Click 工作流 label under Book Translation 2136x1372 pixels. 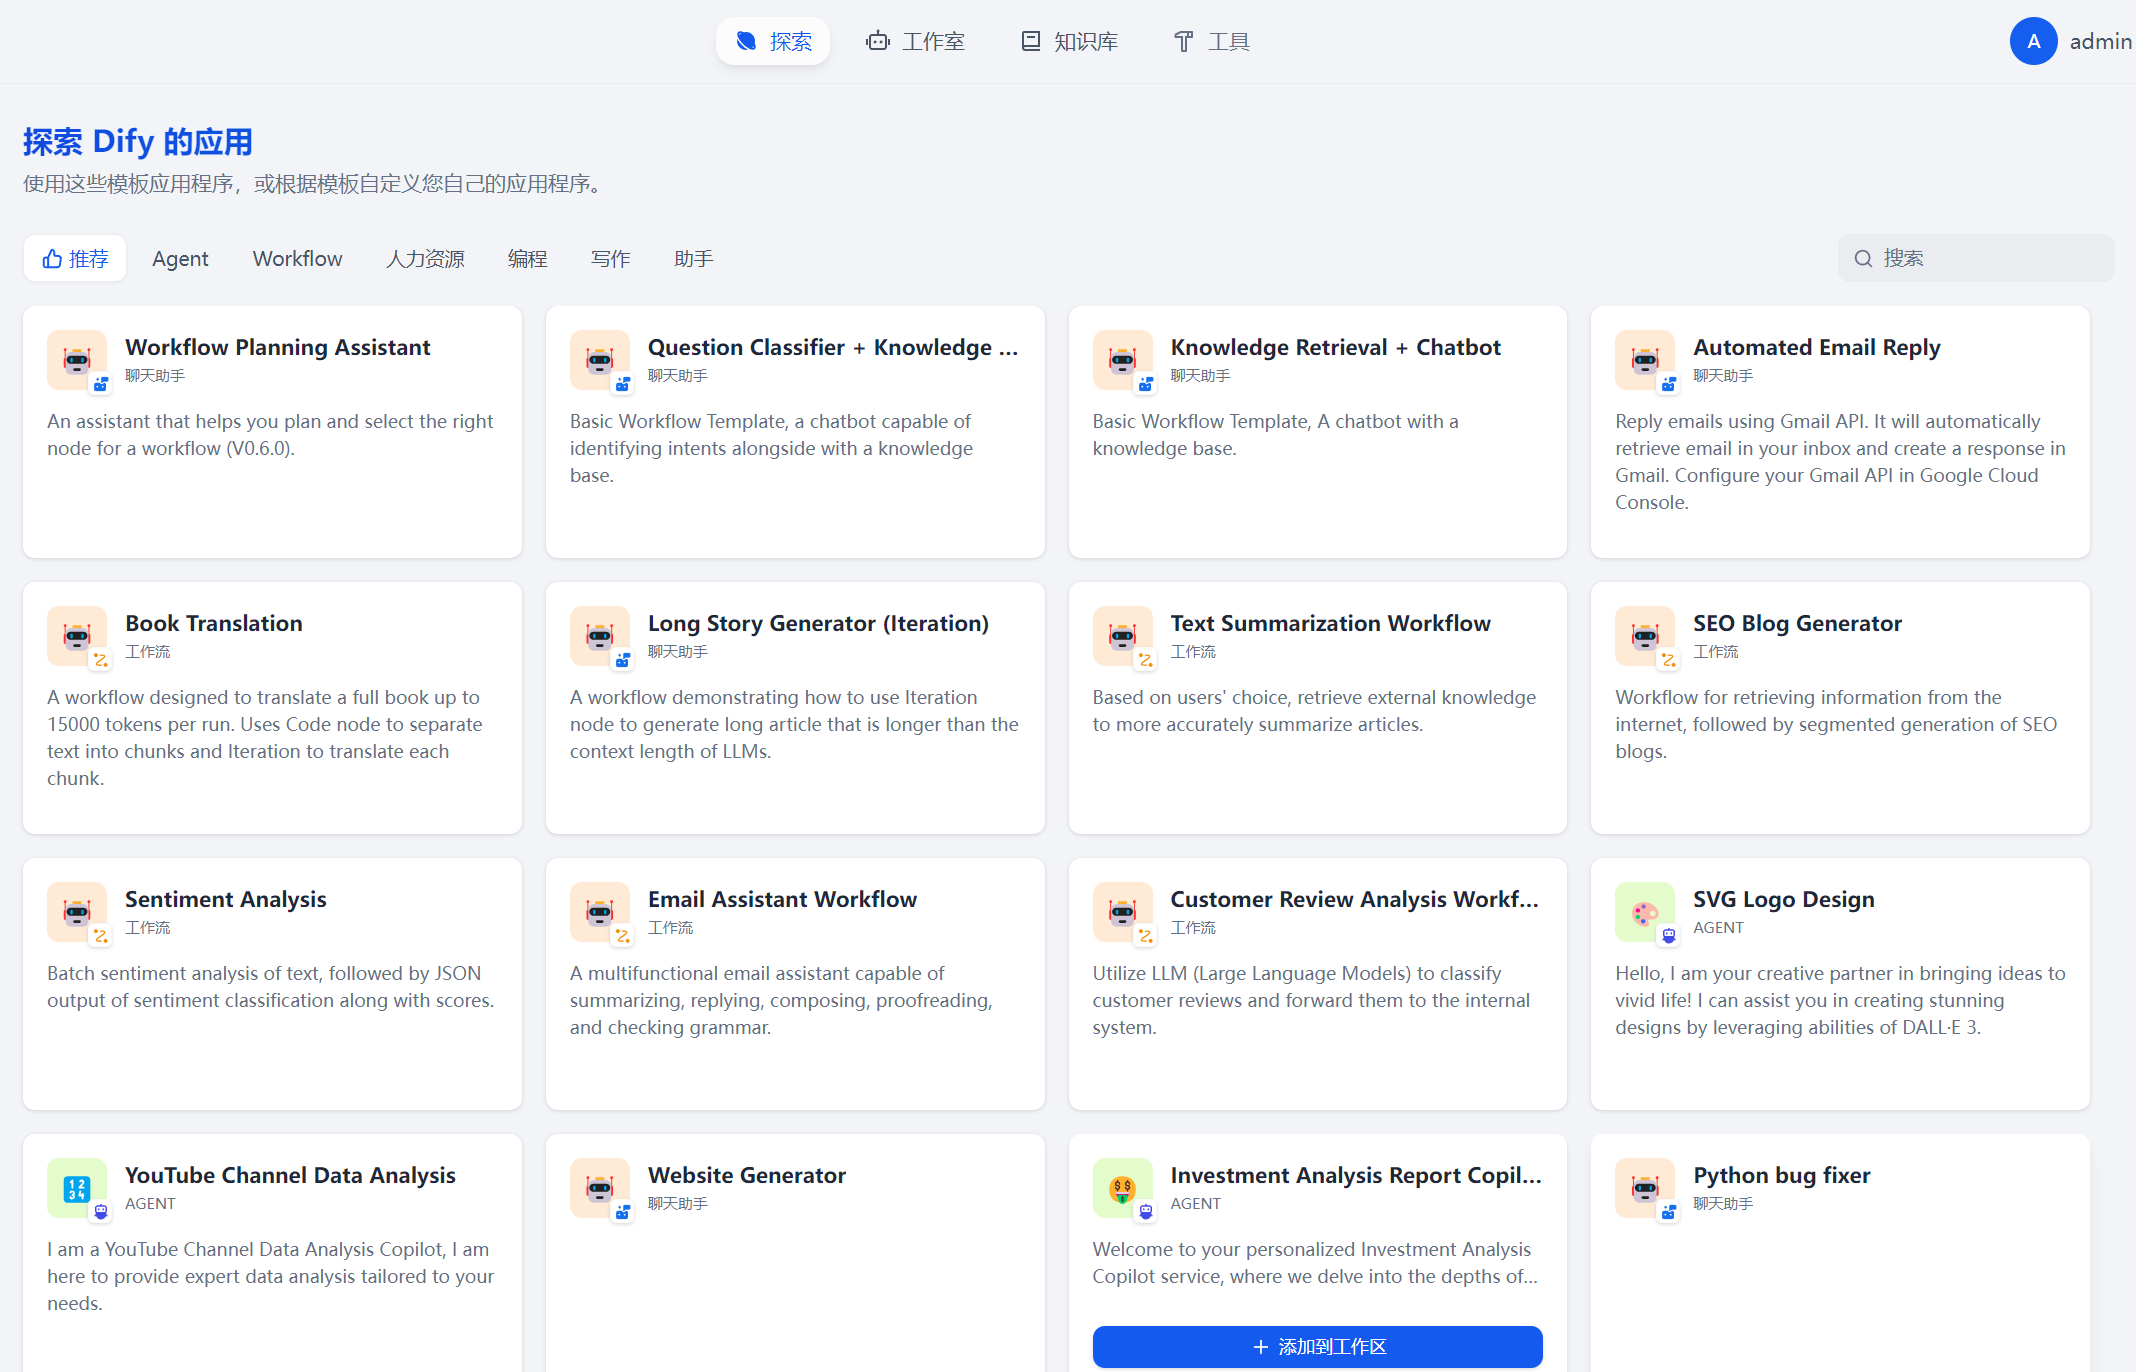click(148, 651)
